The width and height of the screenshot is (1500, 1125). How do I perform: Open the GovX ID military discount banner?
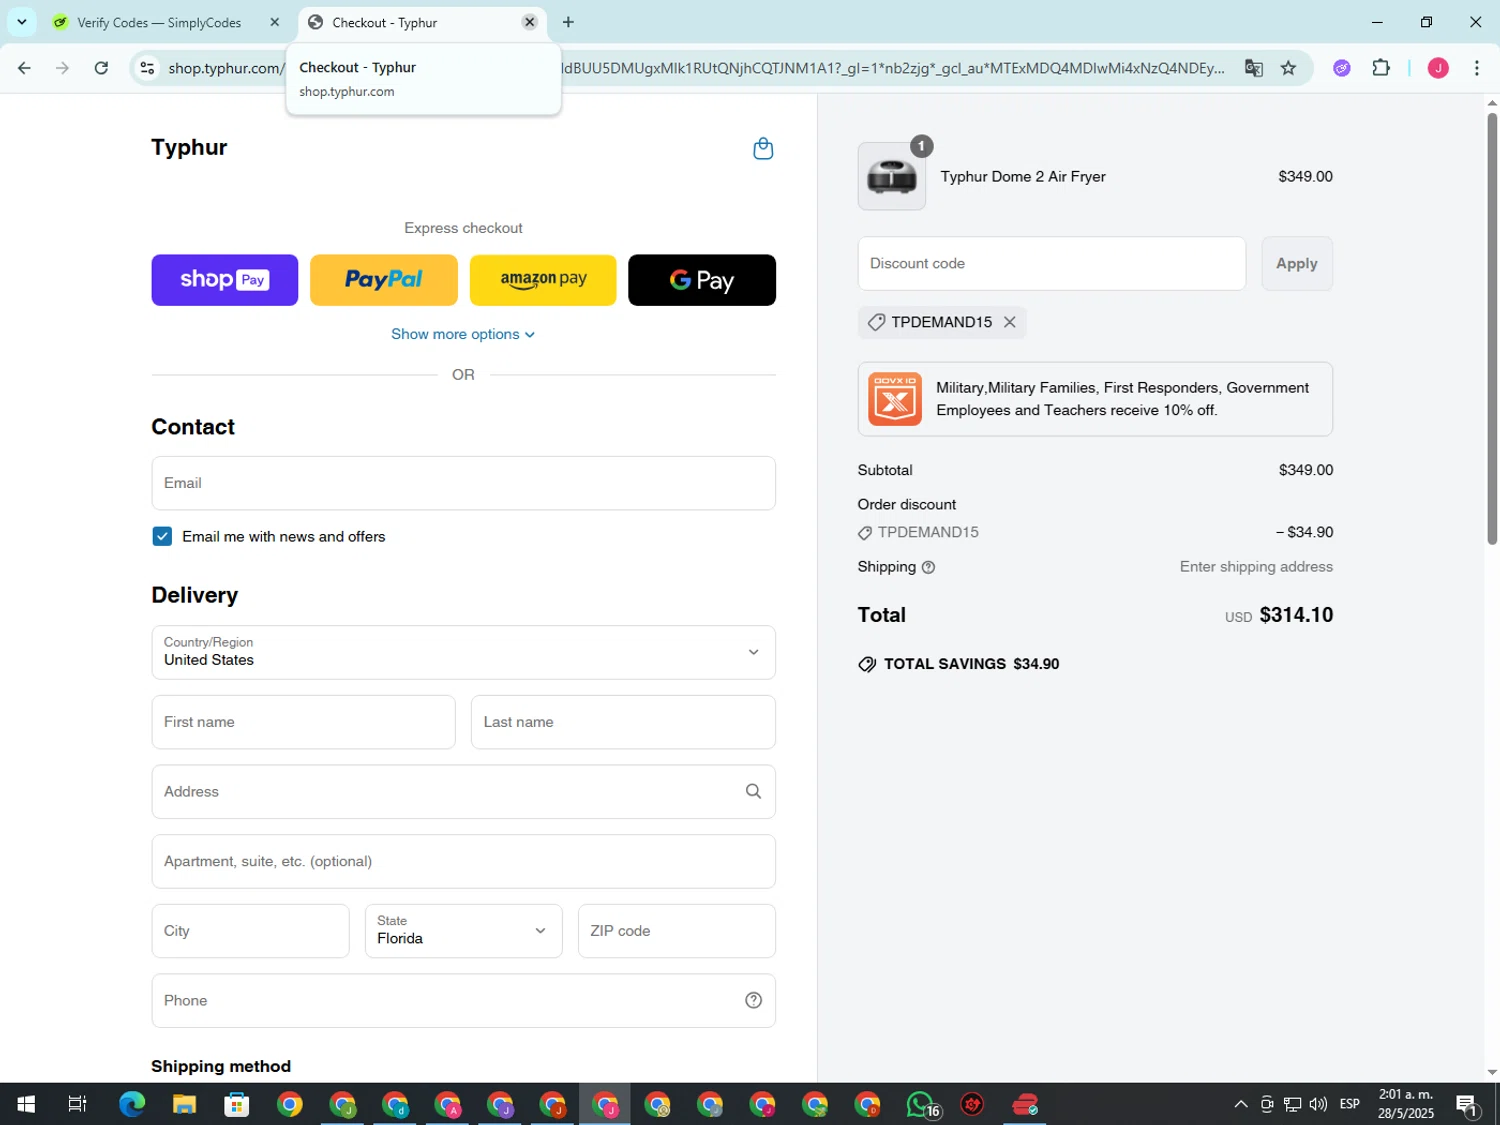tap(1095, 399)
